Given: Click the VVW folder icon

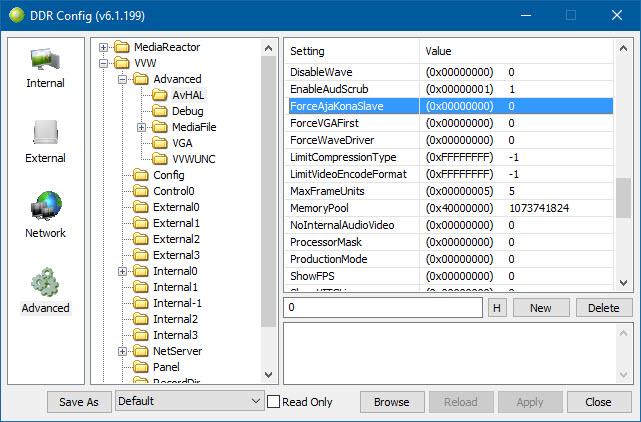Looking at the screenshot, I should pos(122,63).
